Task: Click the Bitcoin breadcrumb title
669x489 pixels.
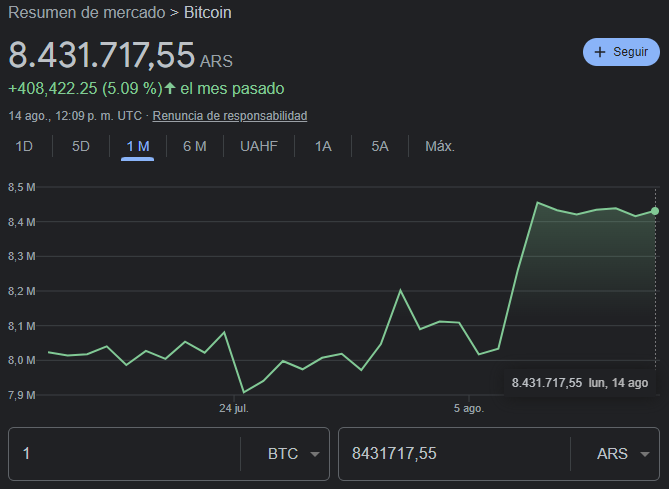Action: tap(208, 12)
